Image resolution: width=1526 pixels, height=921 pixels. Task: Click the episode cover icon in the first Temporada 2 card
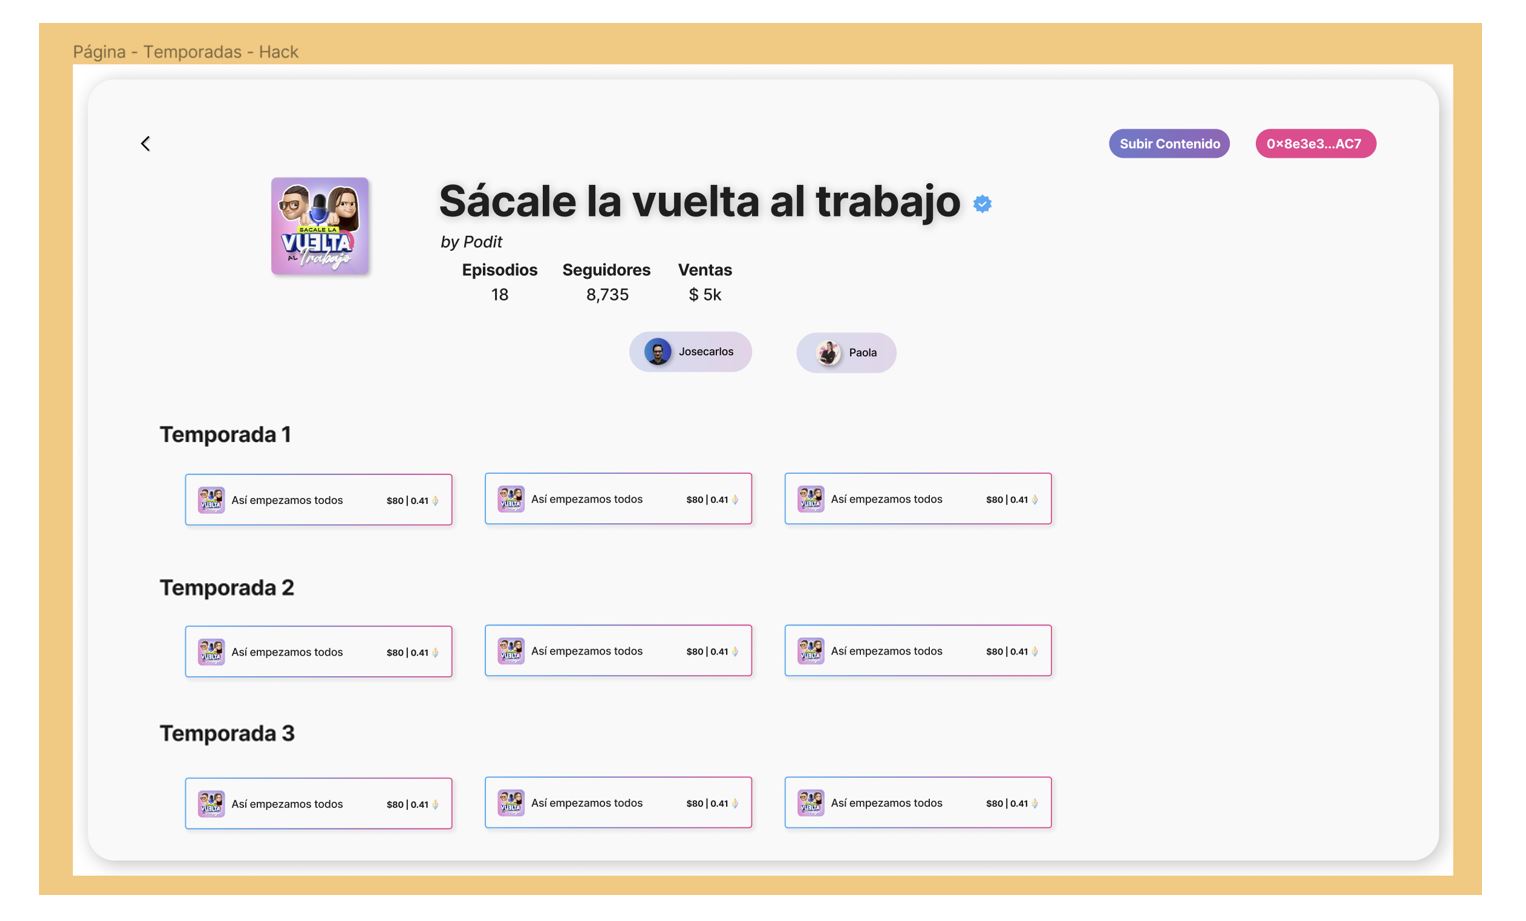tap(211, 651)
